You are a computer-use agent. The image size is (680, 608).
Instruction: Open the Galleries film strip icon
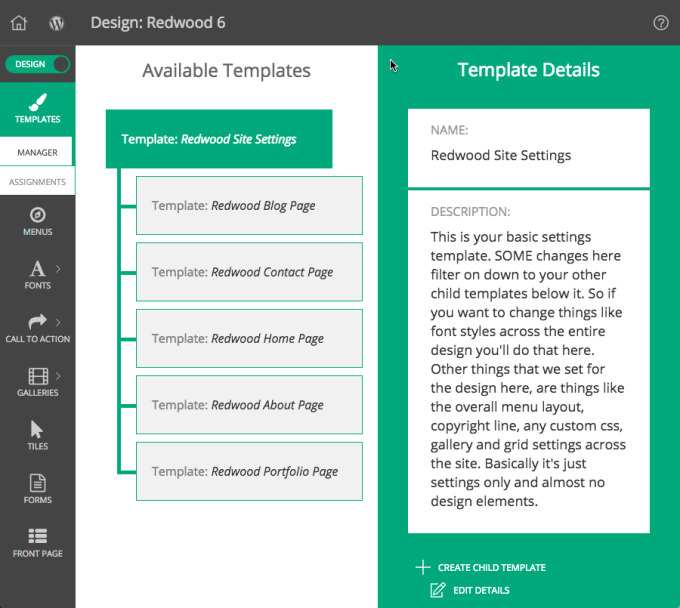(38, 376)
